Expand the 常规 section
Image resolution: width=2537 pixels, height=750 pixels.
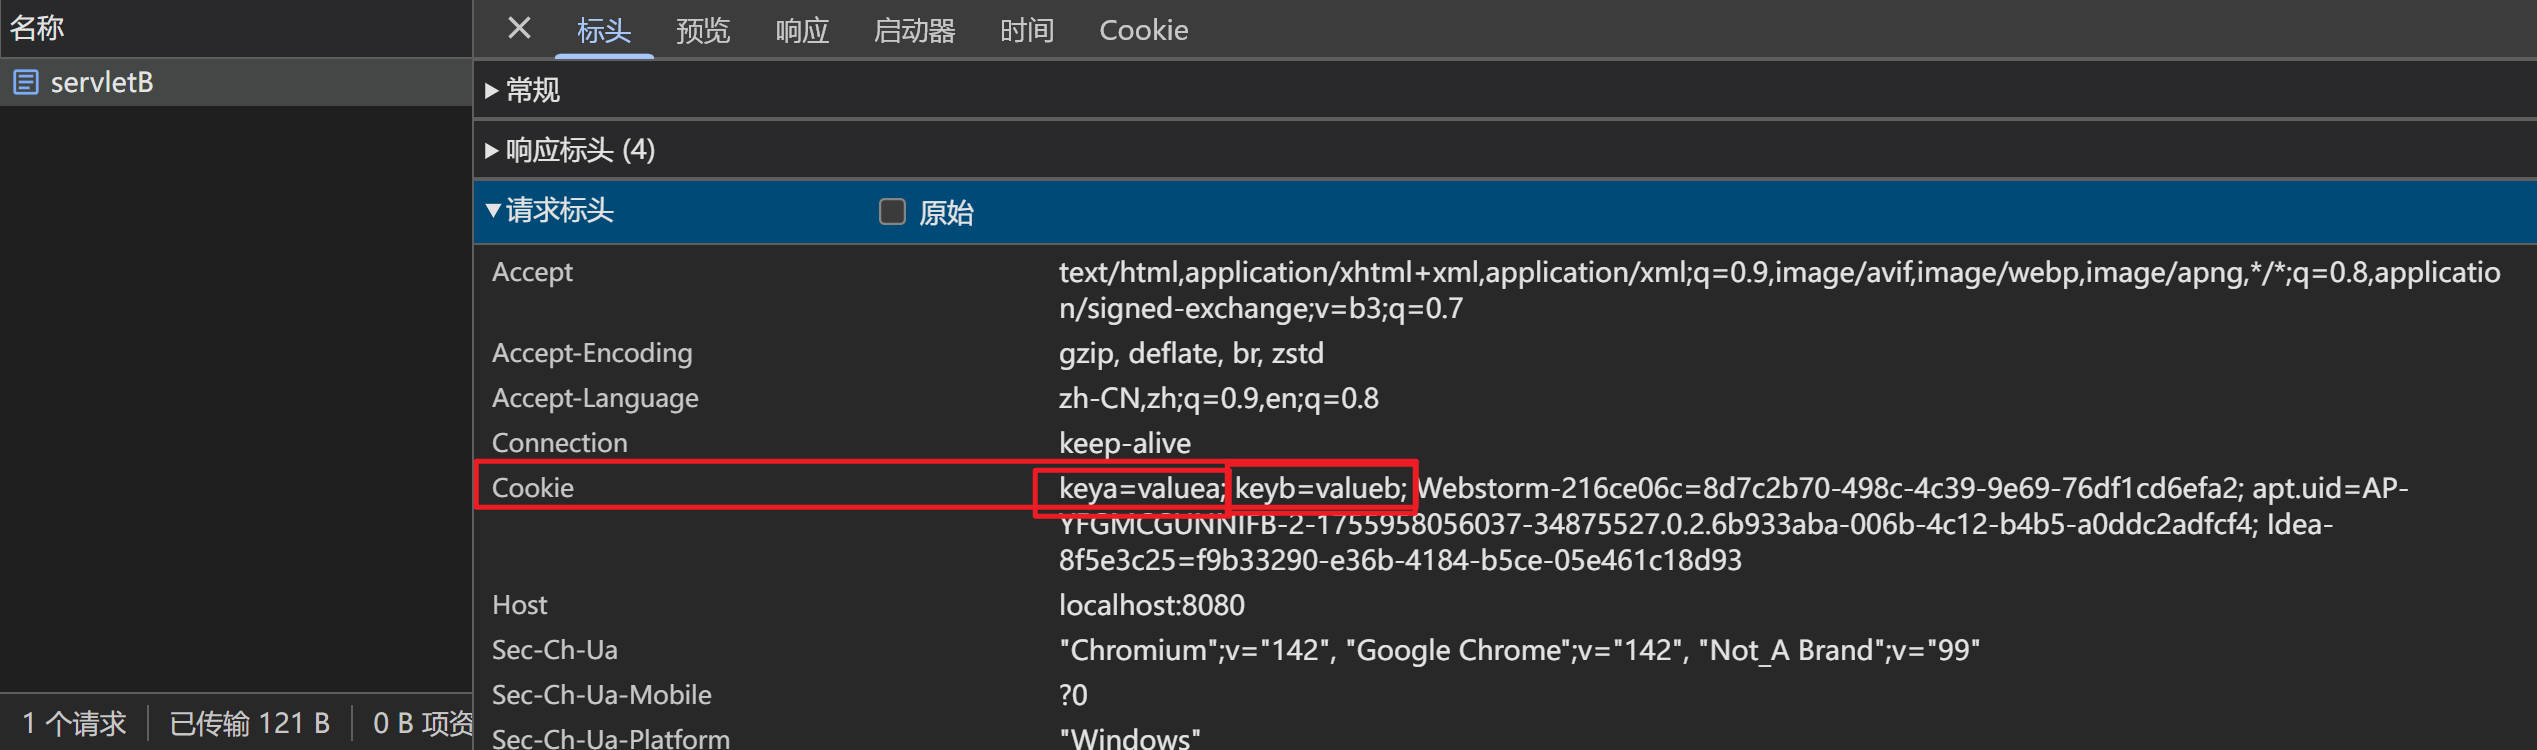tap(1505, 90)
